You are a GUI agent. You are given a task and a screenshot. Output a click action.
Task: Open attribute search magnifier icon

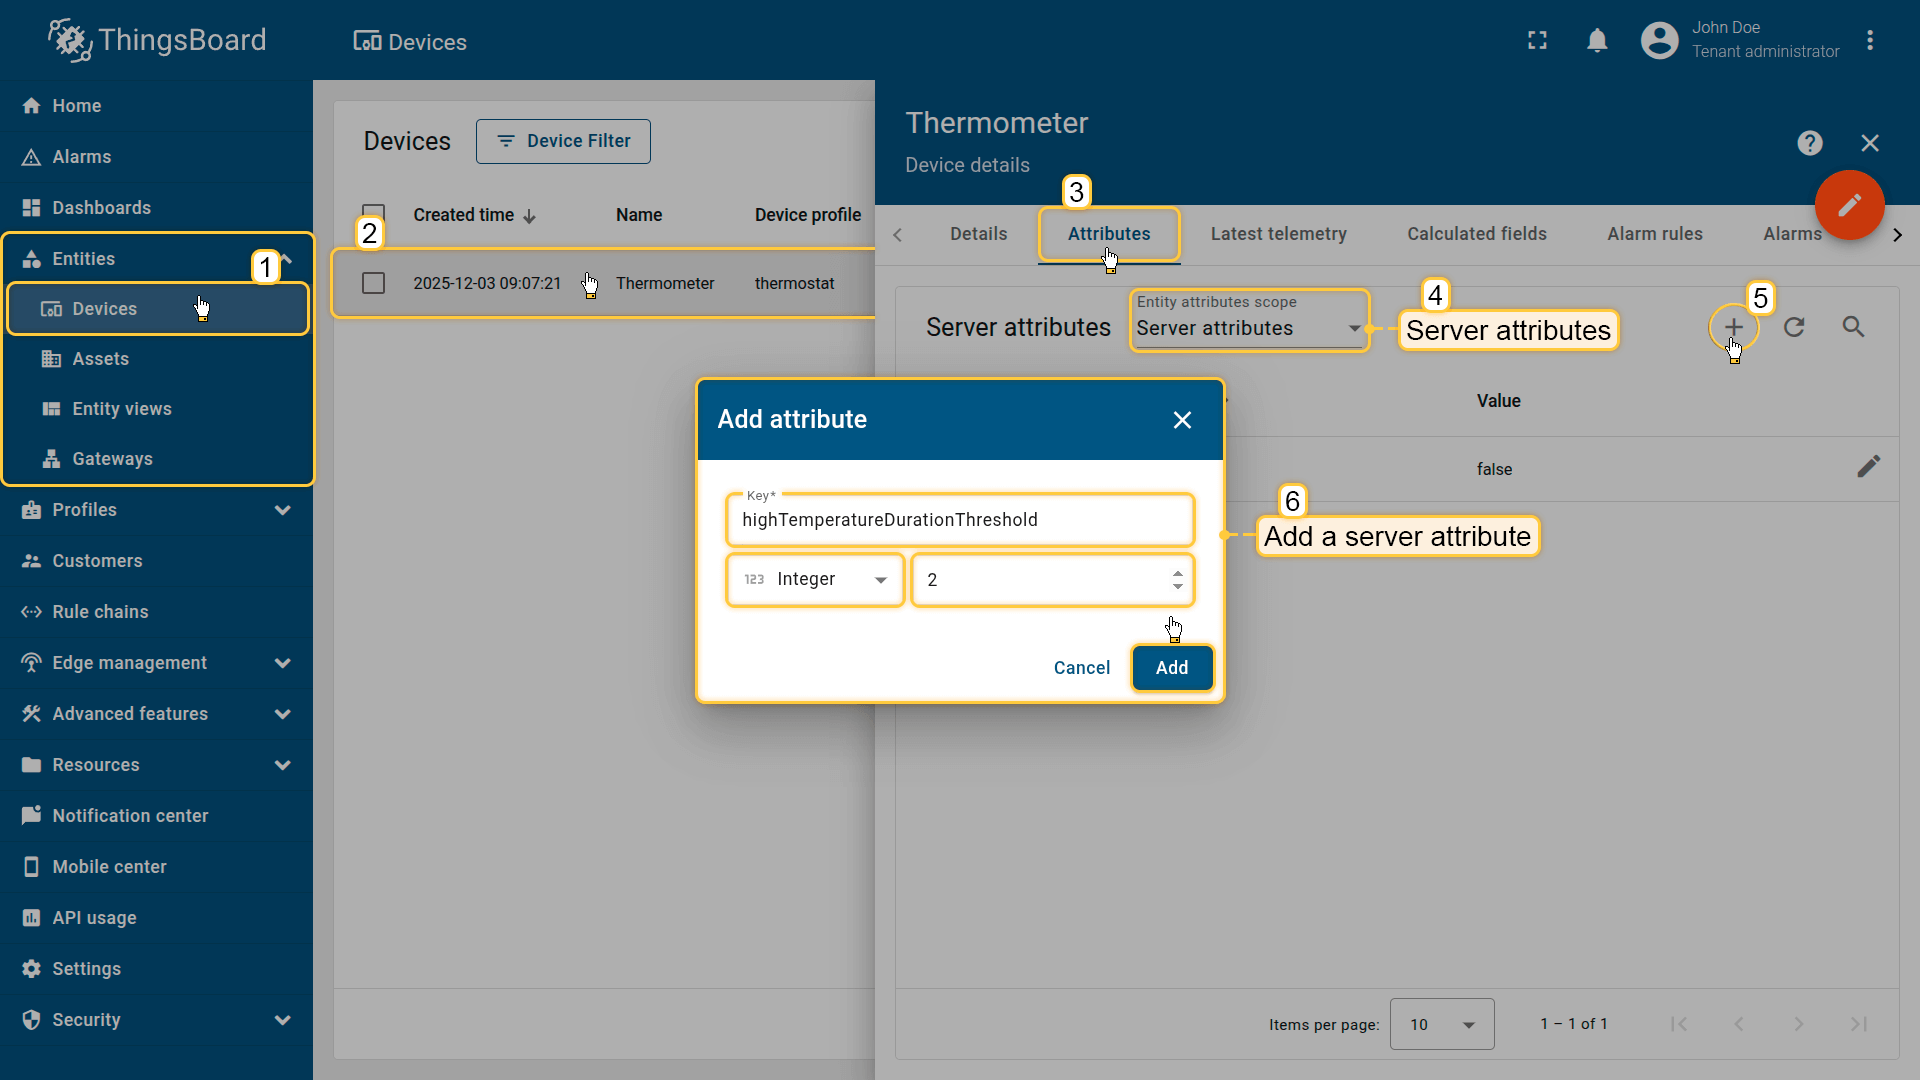(1853, 327)
